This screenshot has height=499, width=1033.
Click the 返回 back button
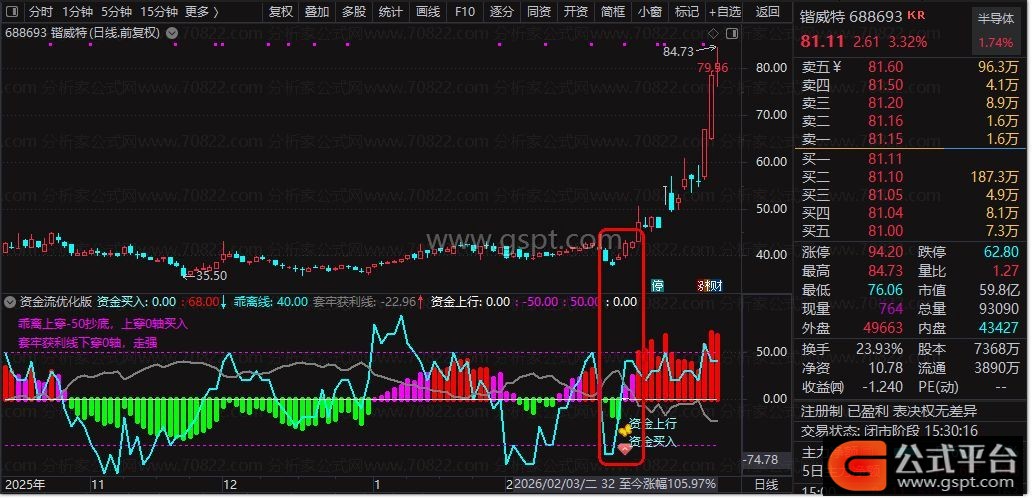[768, 12]
